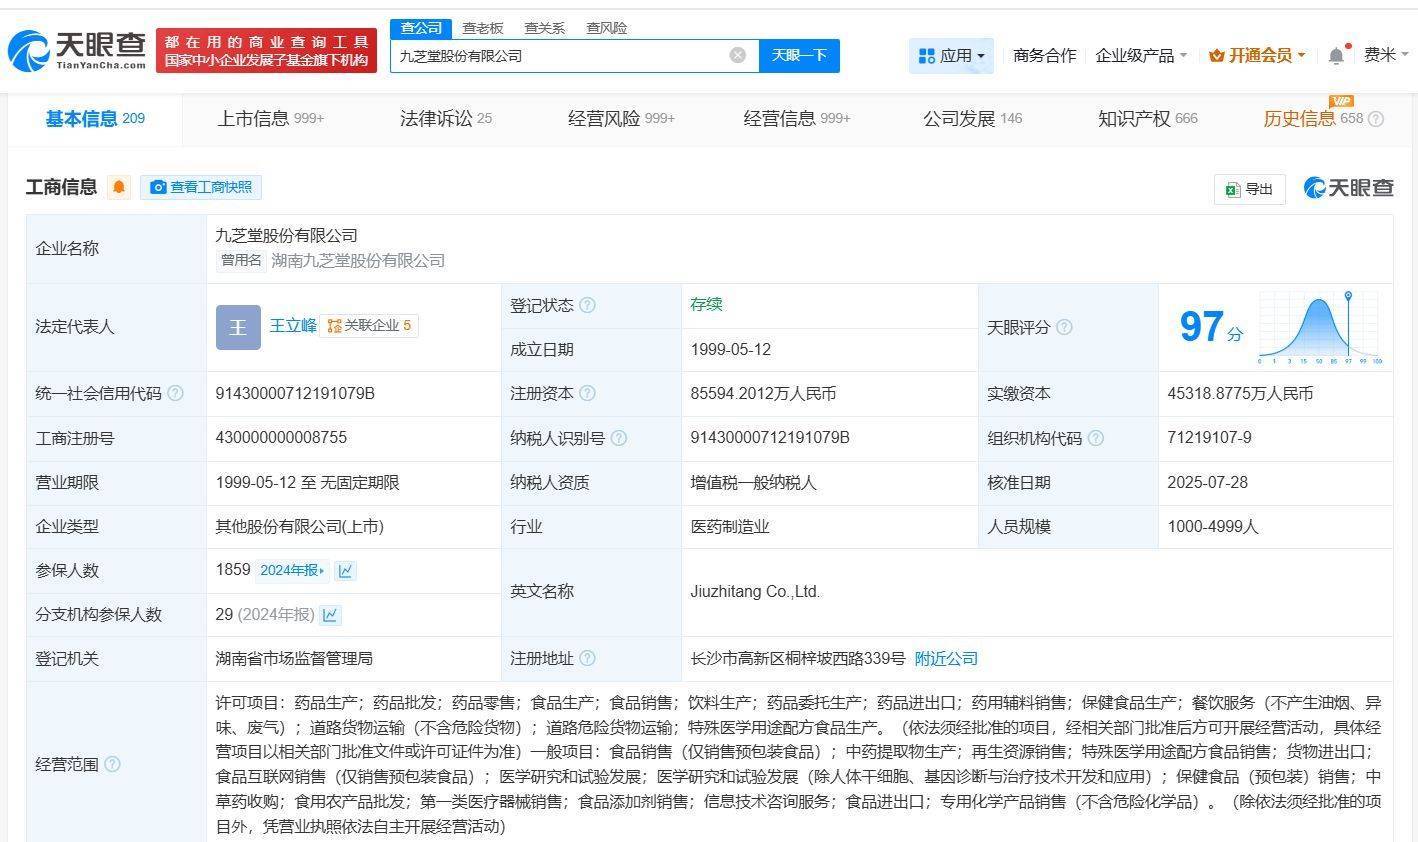The height and width of the screenshot is (842, 1418).
Task: Click the 97 score distribution chart
Action: coord(1320,327)
